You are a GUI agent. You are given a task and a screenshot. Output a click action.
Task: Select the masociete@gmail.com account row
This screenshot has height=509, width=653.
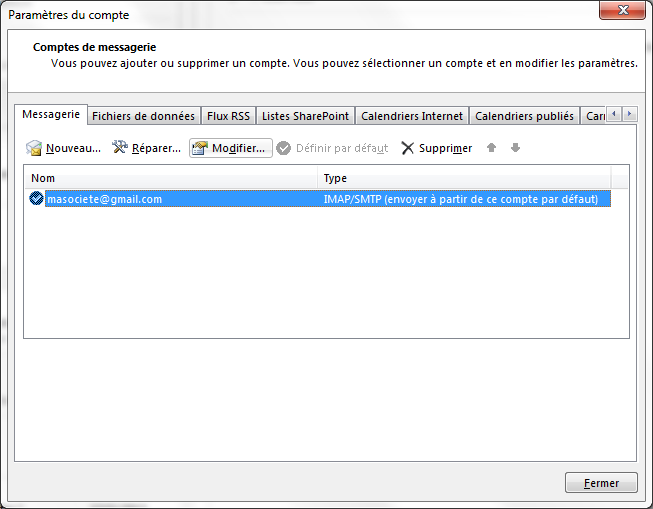tap(320, 199)
